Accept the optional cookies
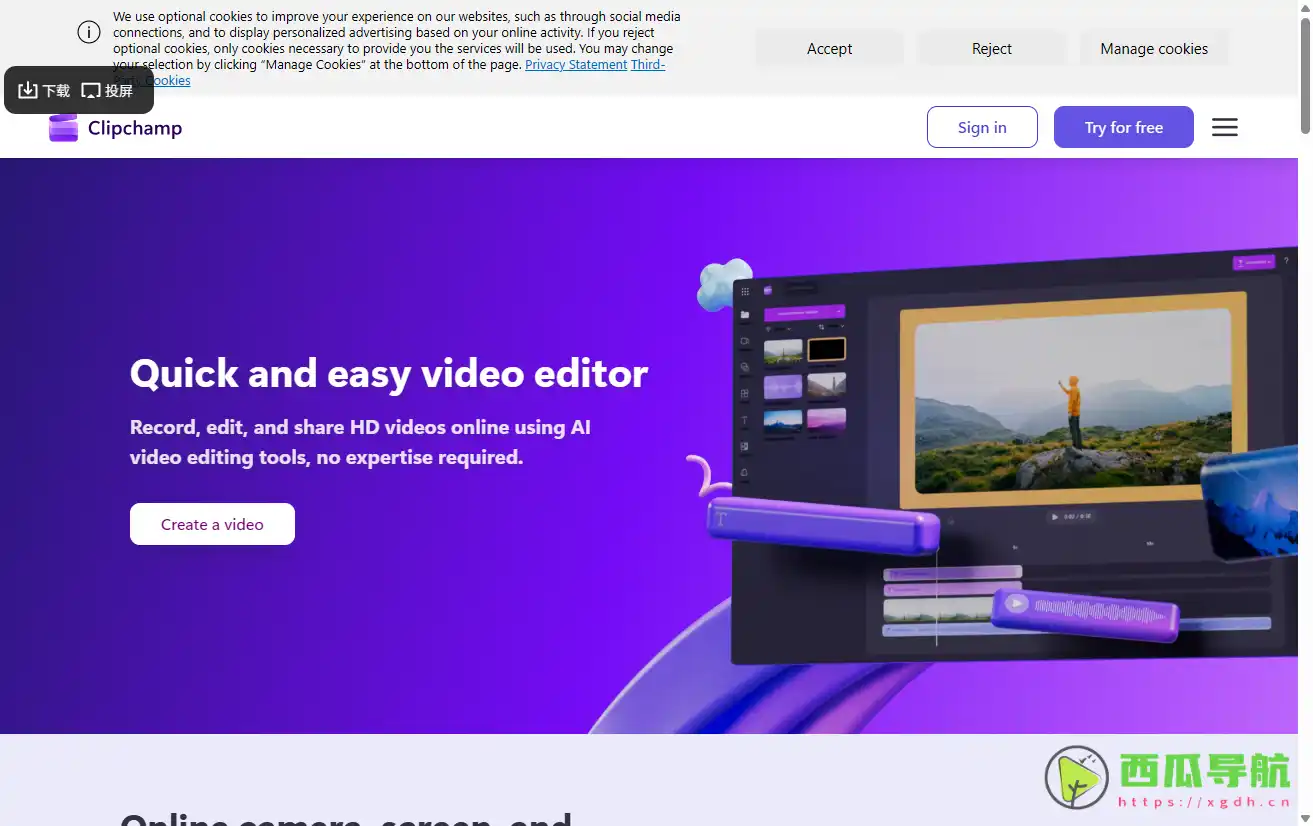1313x826 pixels. tap(829, 48)
